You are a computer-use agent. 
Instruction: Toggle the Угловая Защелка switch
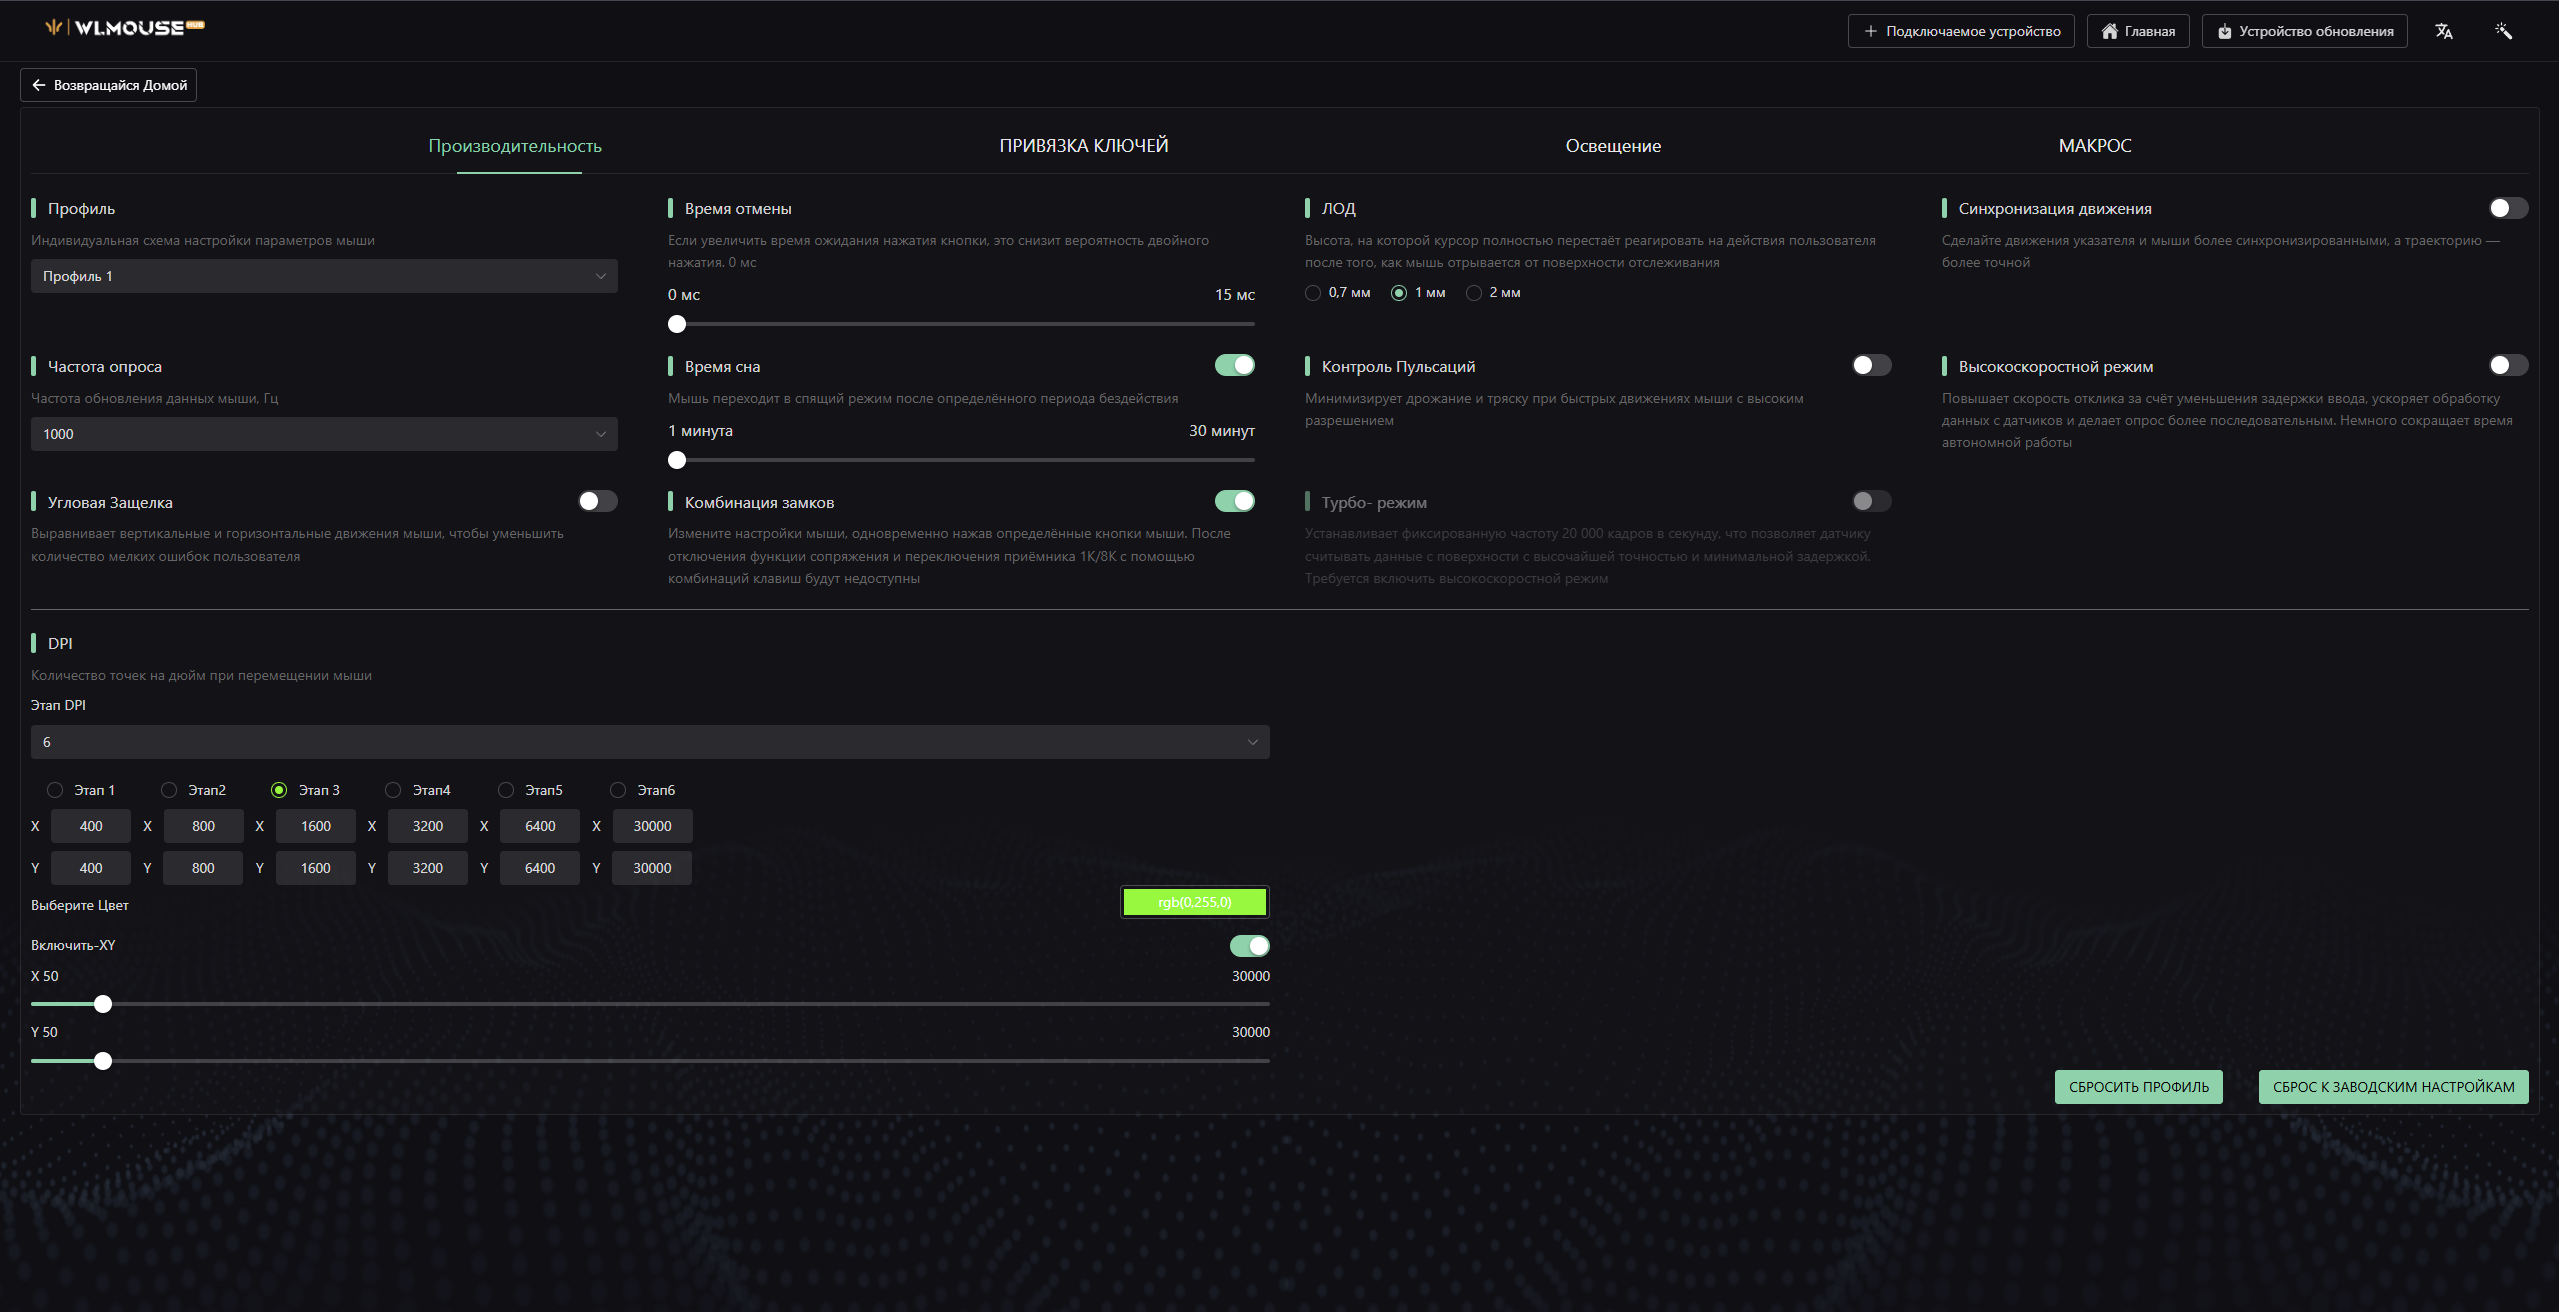(597, 501)
